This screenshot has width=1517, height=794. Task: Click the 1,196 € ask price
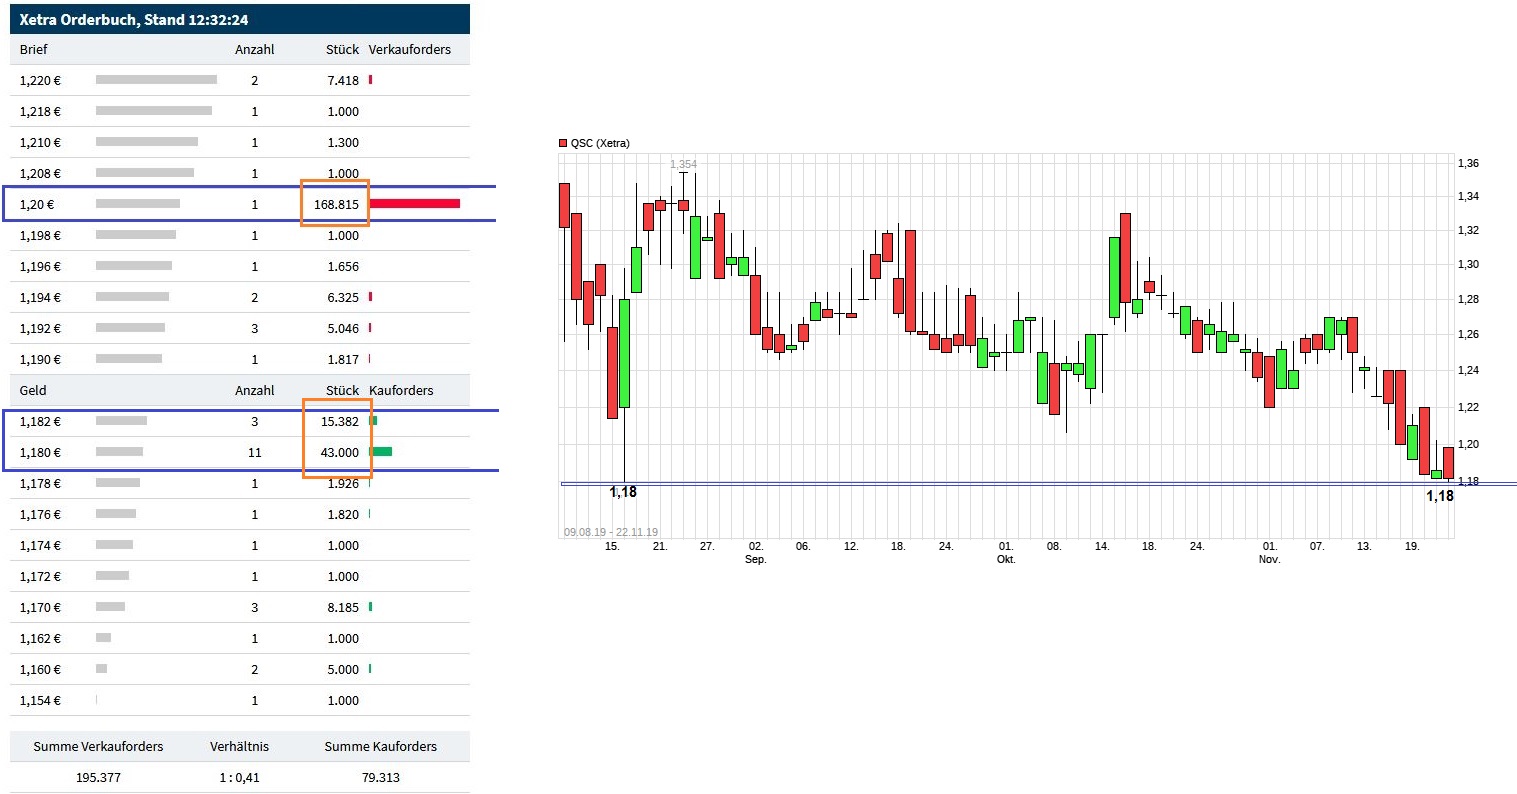click(40, 266)
